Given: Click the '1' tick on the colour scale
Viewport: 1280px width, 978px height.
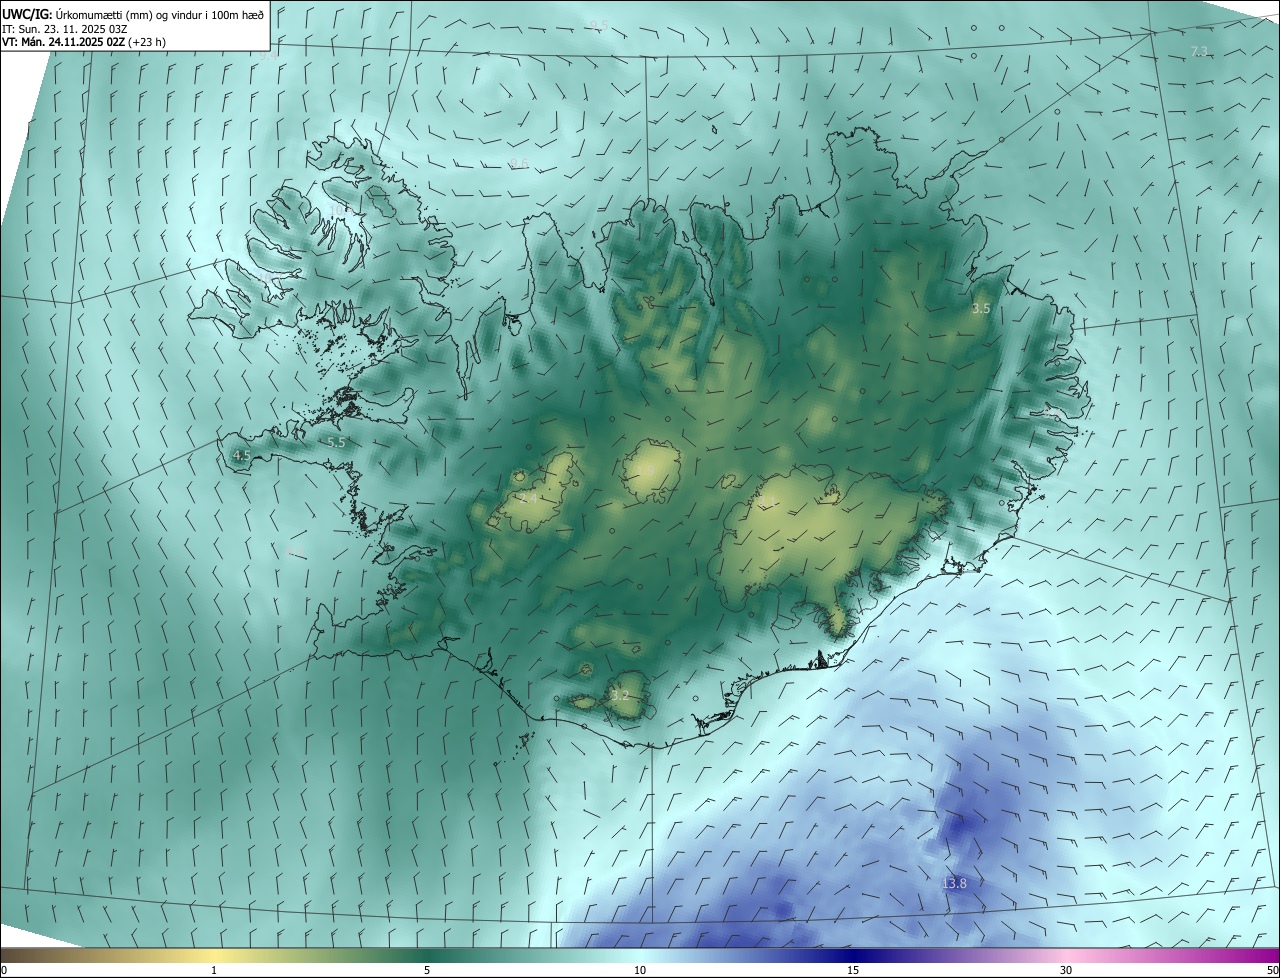Looking at the screenshot, I should pyautogui.click(x=214, y=970).
